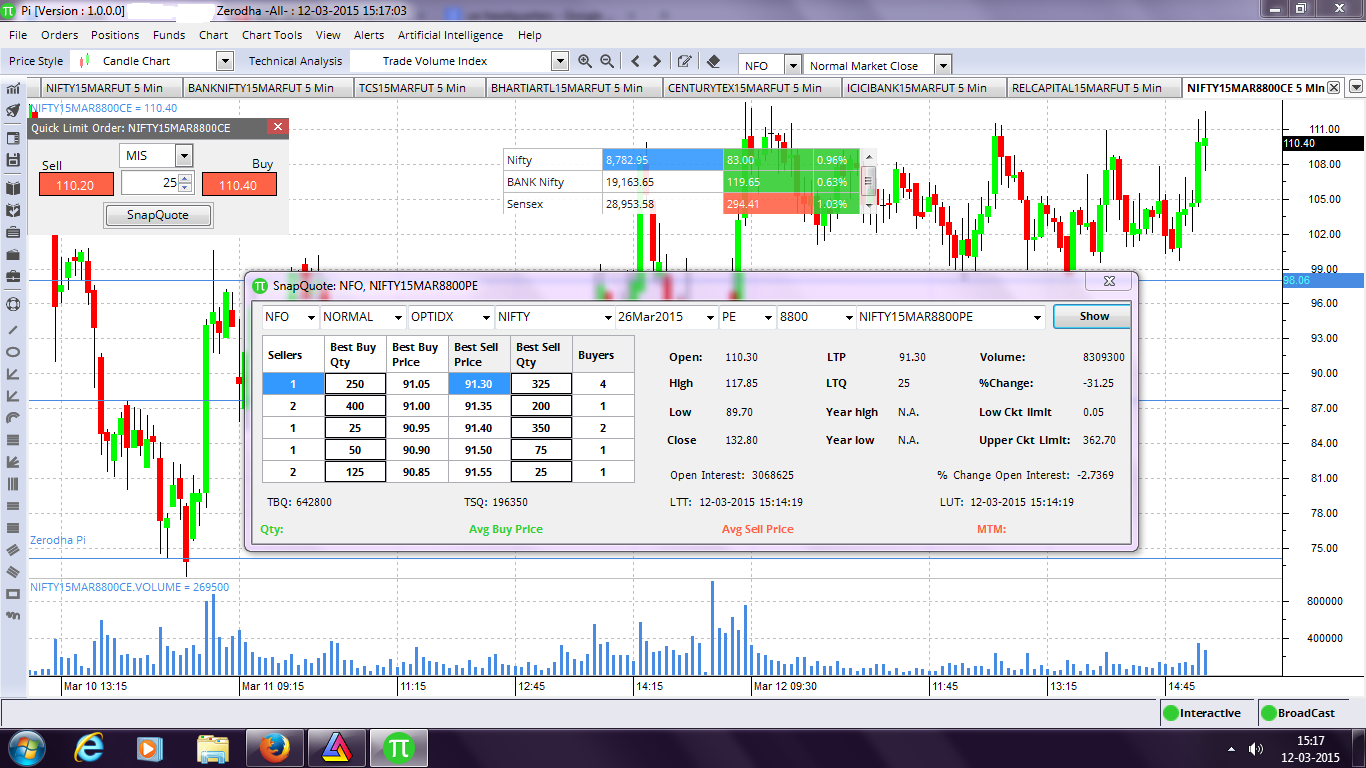This screenshot has height=768, width=1366.
Task: Select the eraser tool in toolbar
Action: point(713,61)
